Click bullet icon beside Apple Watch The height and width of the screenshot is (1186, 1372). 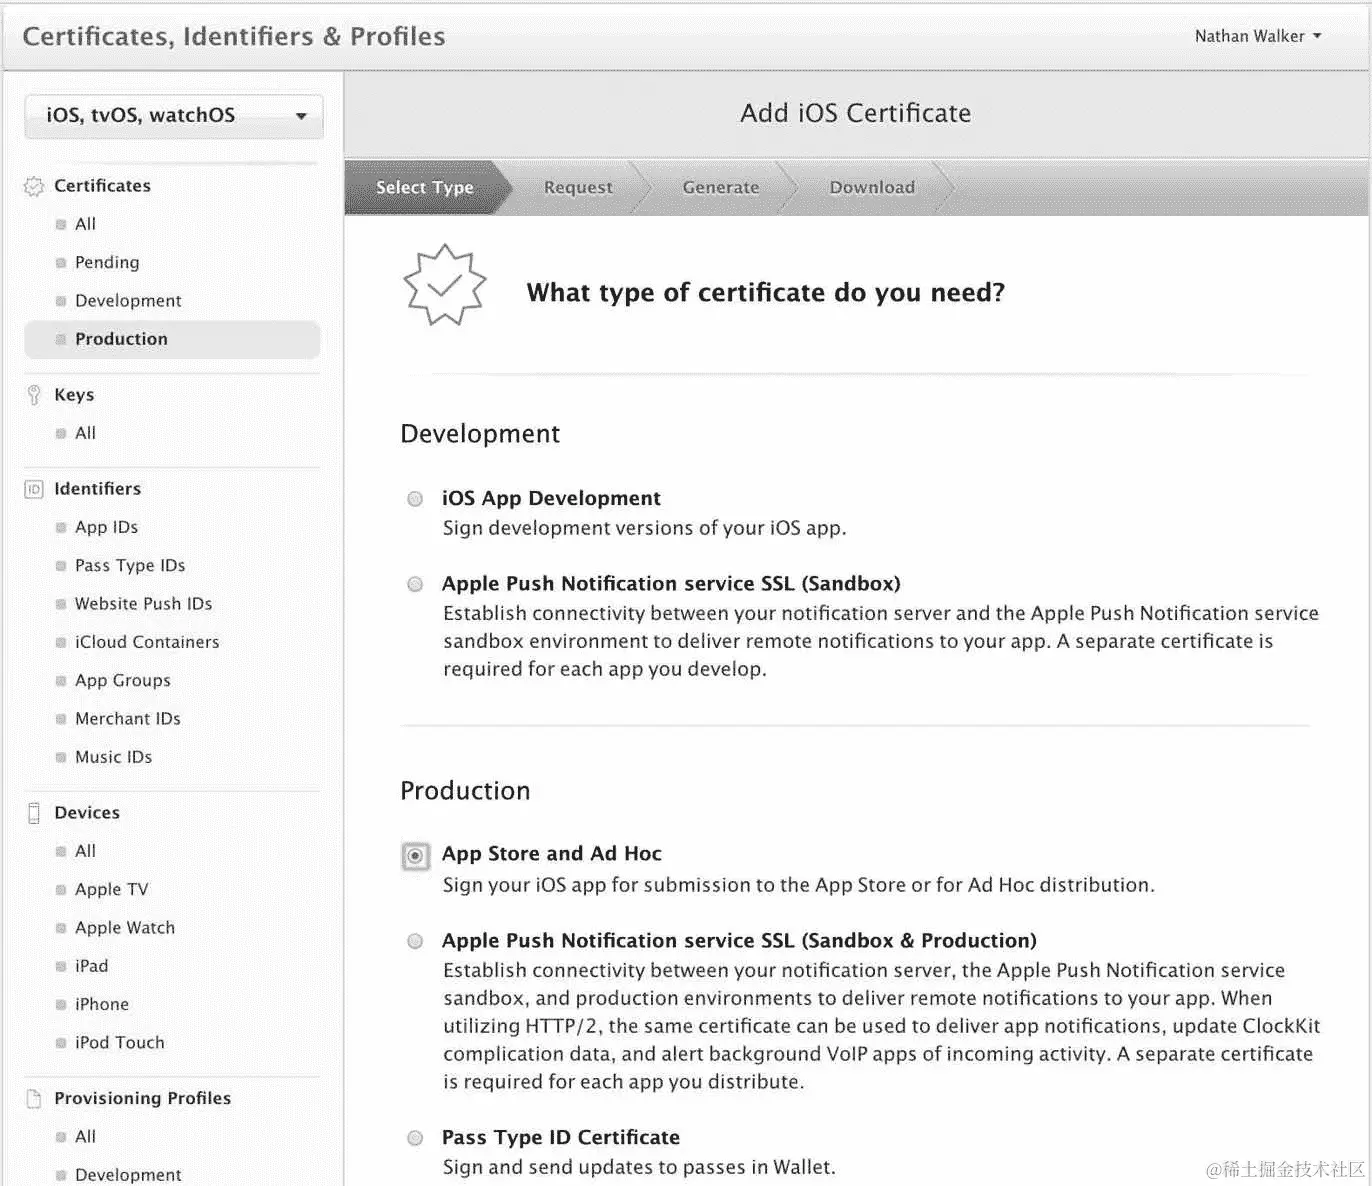(61, 928)
